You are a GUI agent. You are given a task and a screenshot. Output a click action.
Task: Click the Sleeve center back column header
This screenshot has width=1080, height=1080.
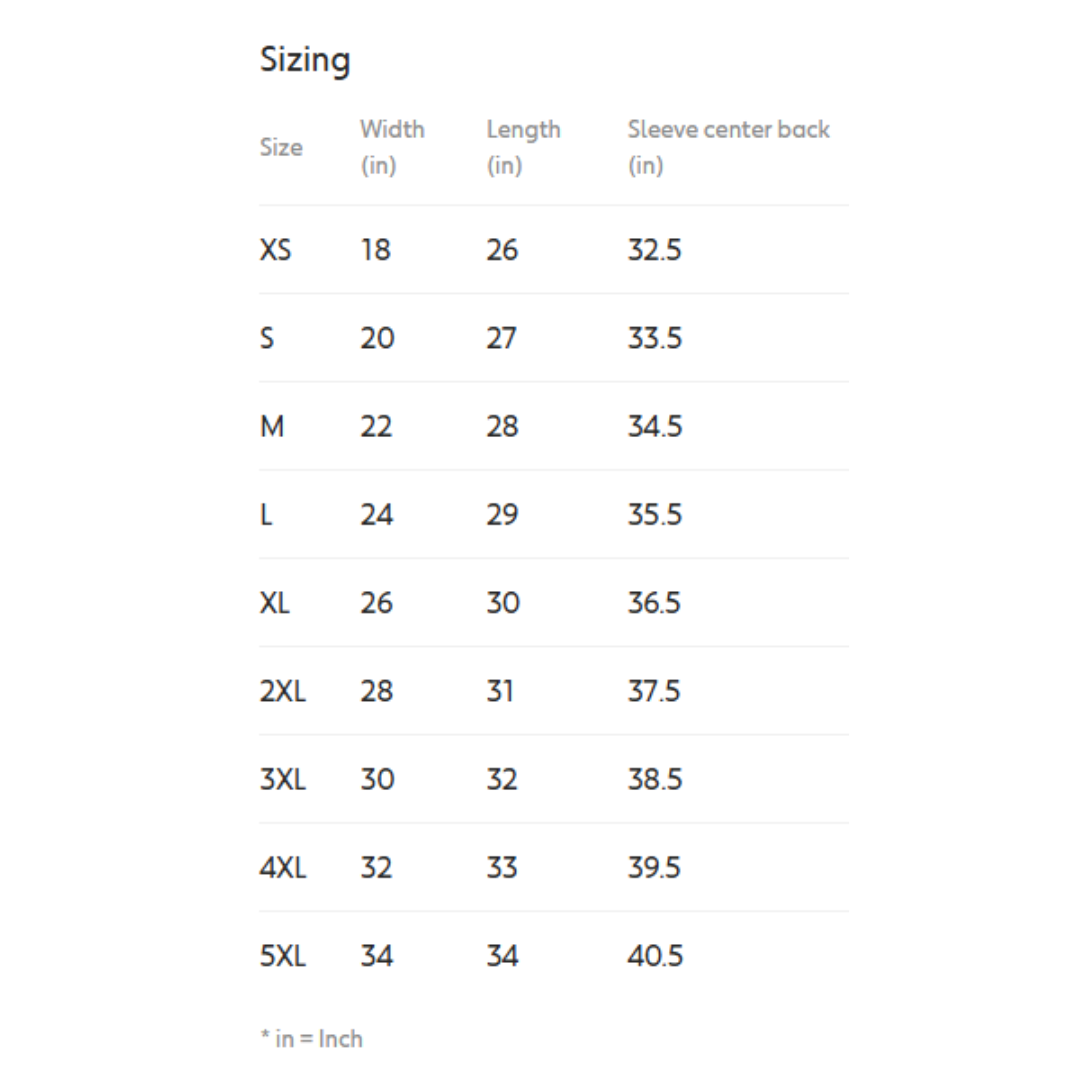[x=728, y=147]
